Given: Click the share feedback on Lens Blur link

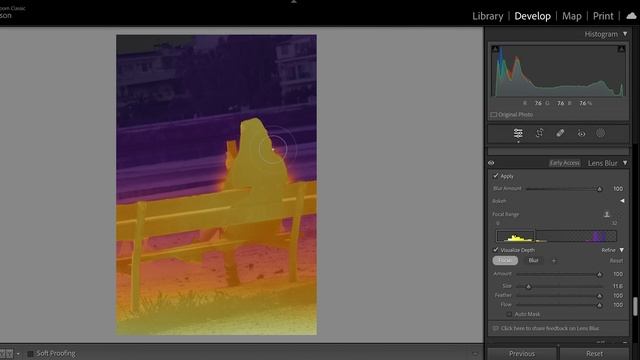Looking at the screenshot, I should 550,328.
